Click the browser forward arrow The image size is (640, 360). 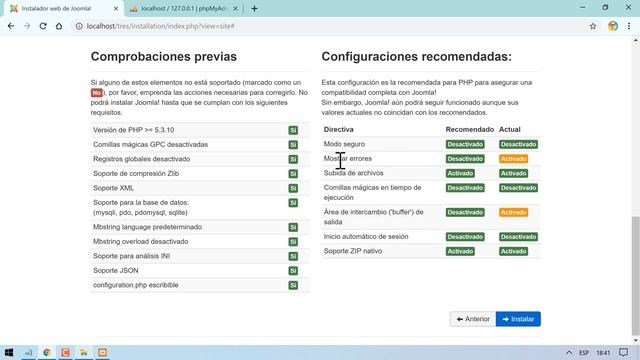tap(27, 26)
